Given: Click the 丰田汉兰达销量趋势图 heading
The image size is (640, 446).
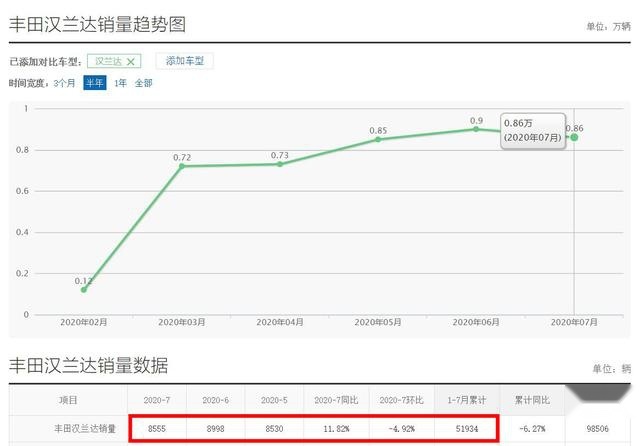Looking at the screenshot, I should point(98,24).
